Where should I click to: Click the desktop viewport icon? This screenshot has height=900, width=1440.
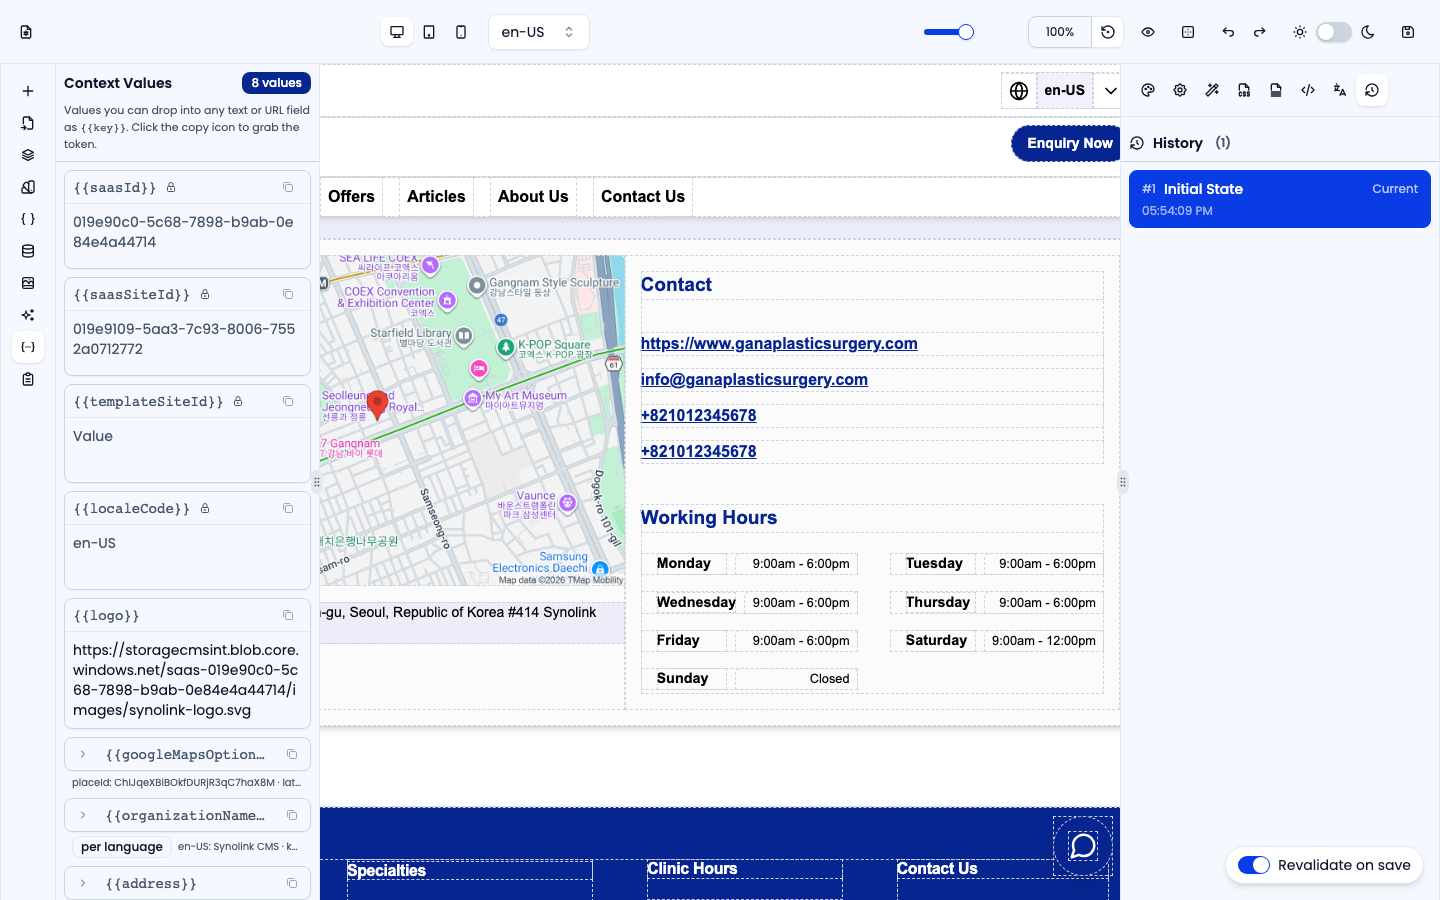(397, 32)
